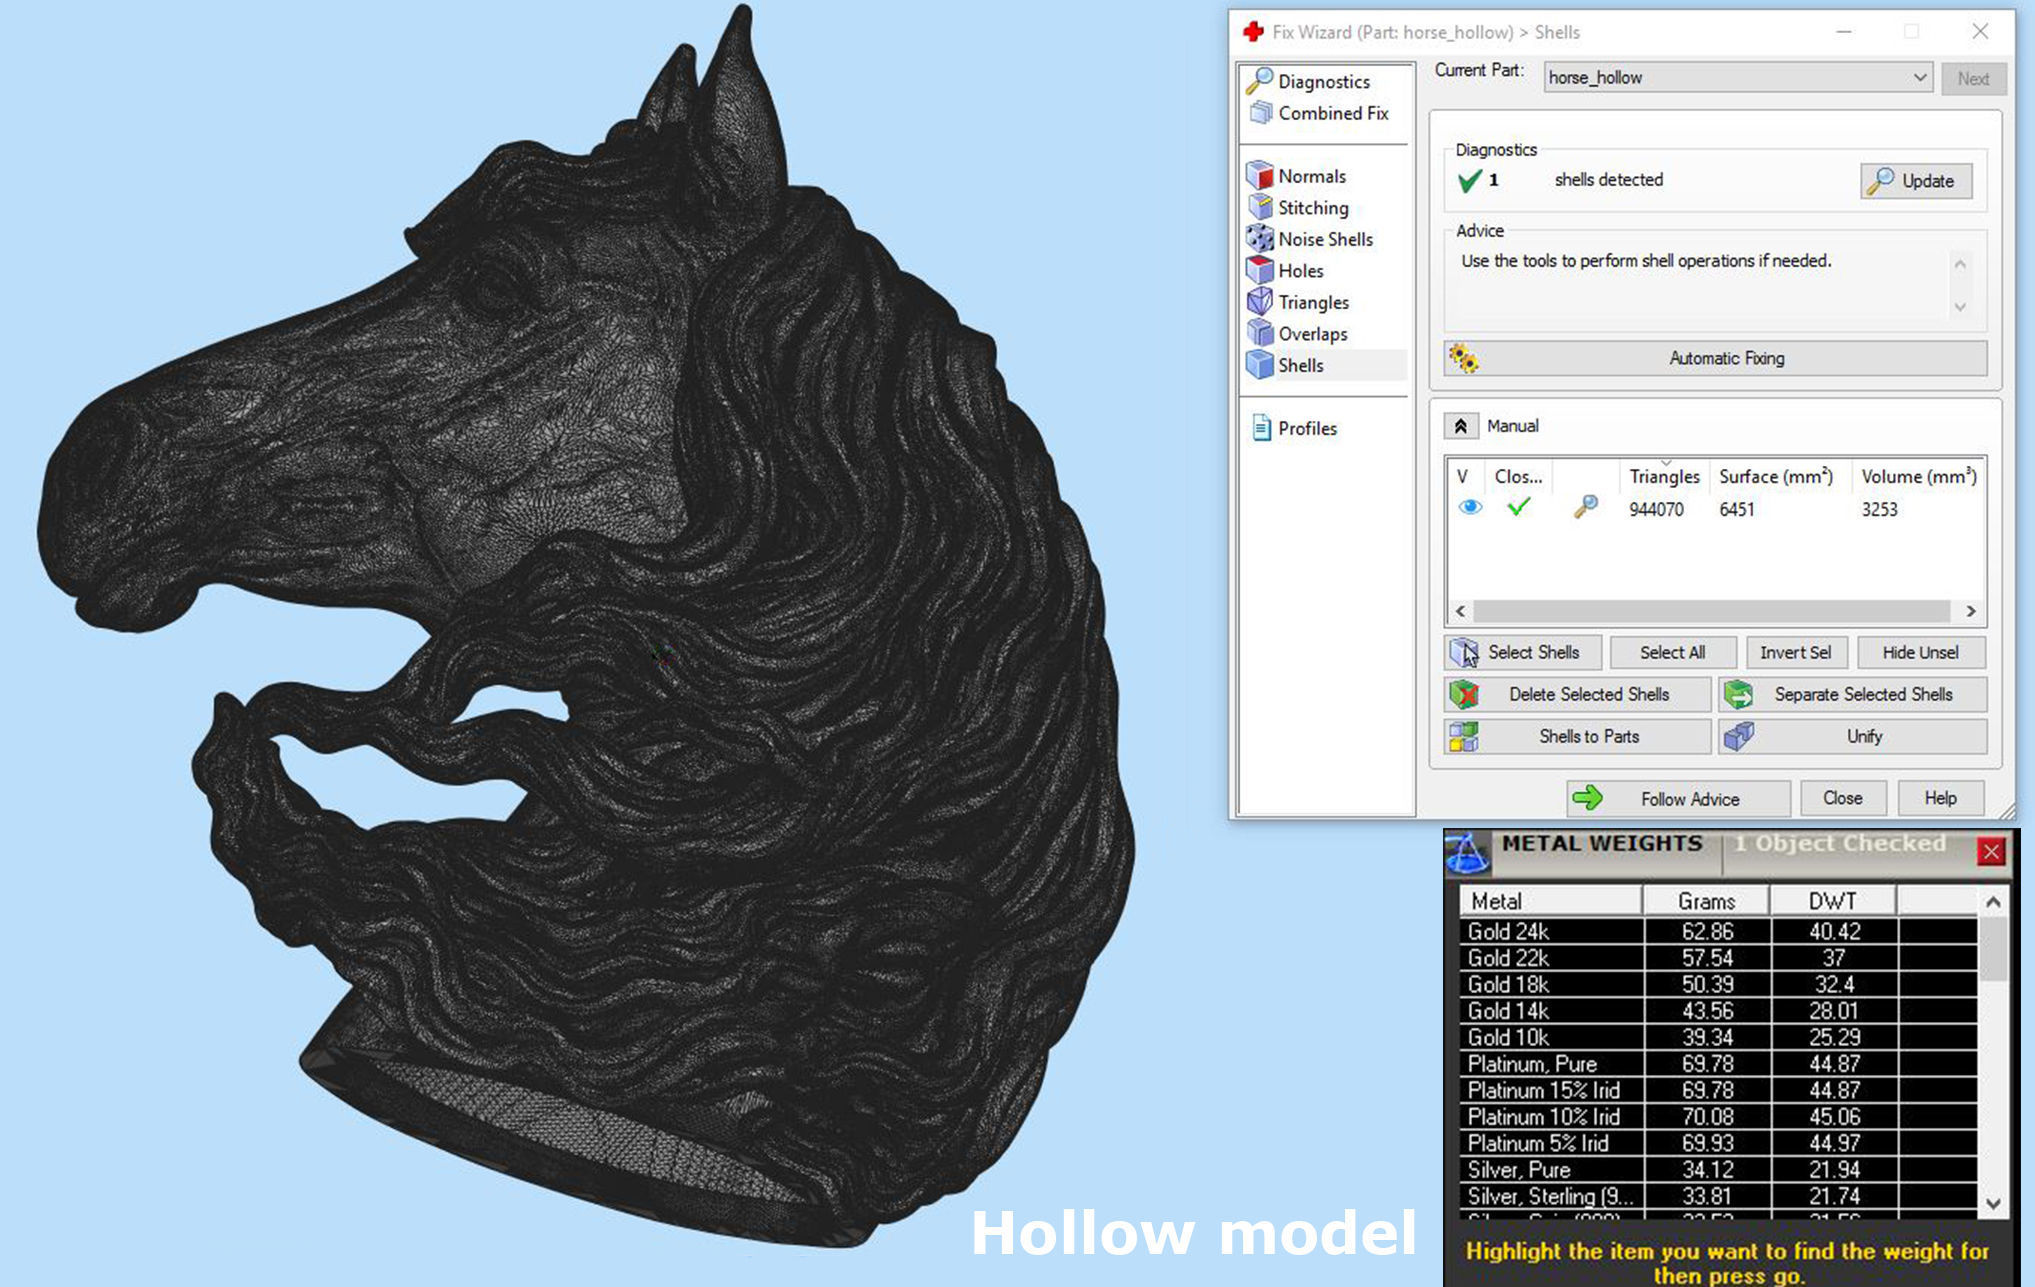Toggle shell visibility eye icon
The width and height of the screenshot is (2035, 1287).
click(x=1469, y=508)
